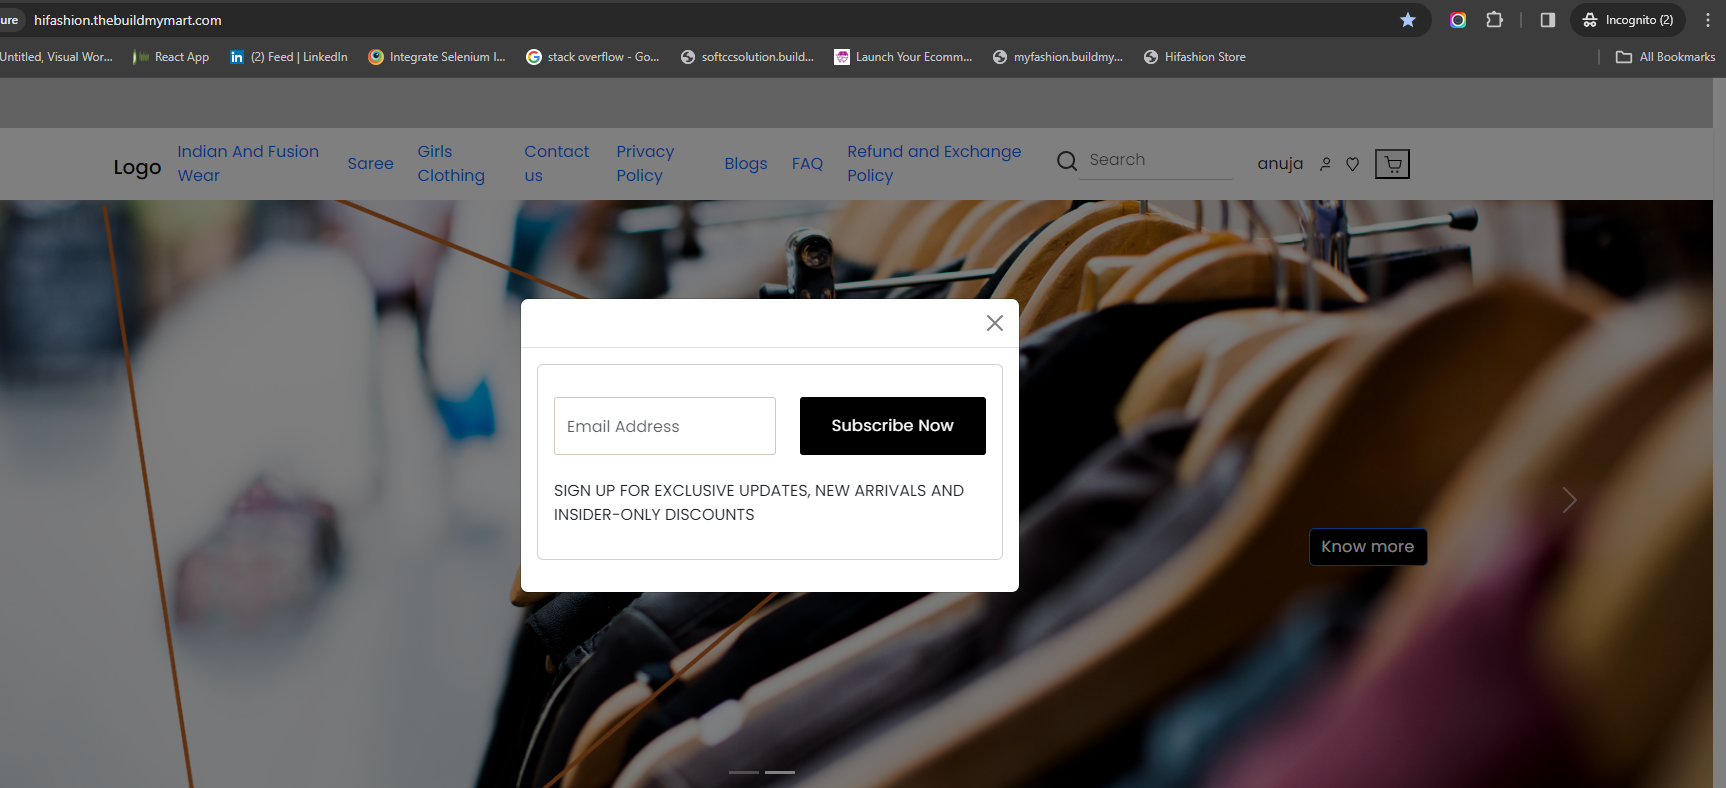Open the wishlist heart icon
The width and height of the screenshot is (1726, 788).
coord(1352,164)
